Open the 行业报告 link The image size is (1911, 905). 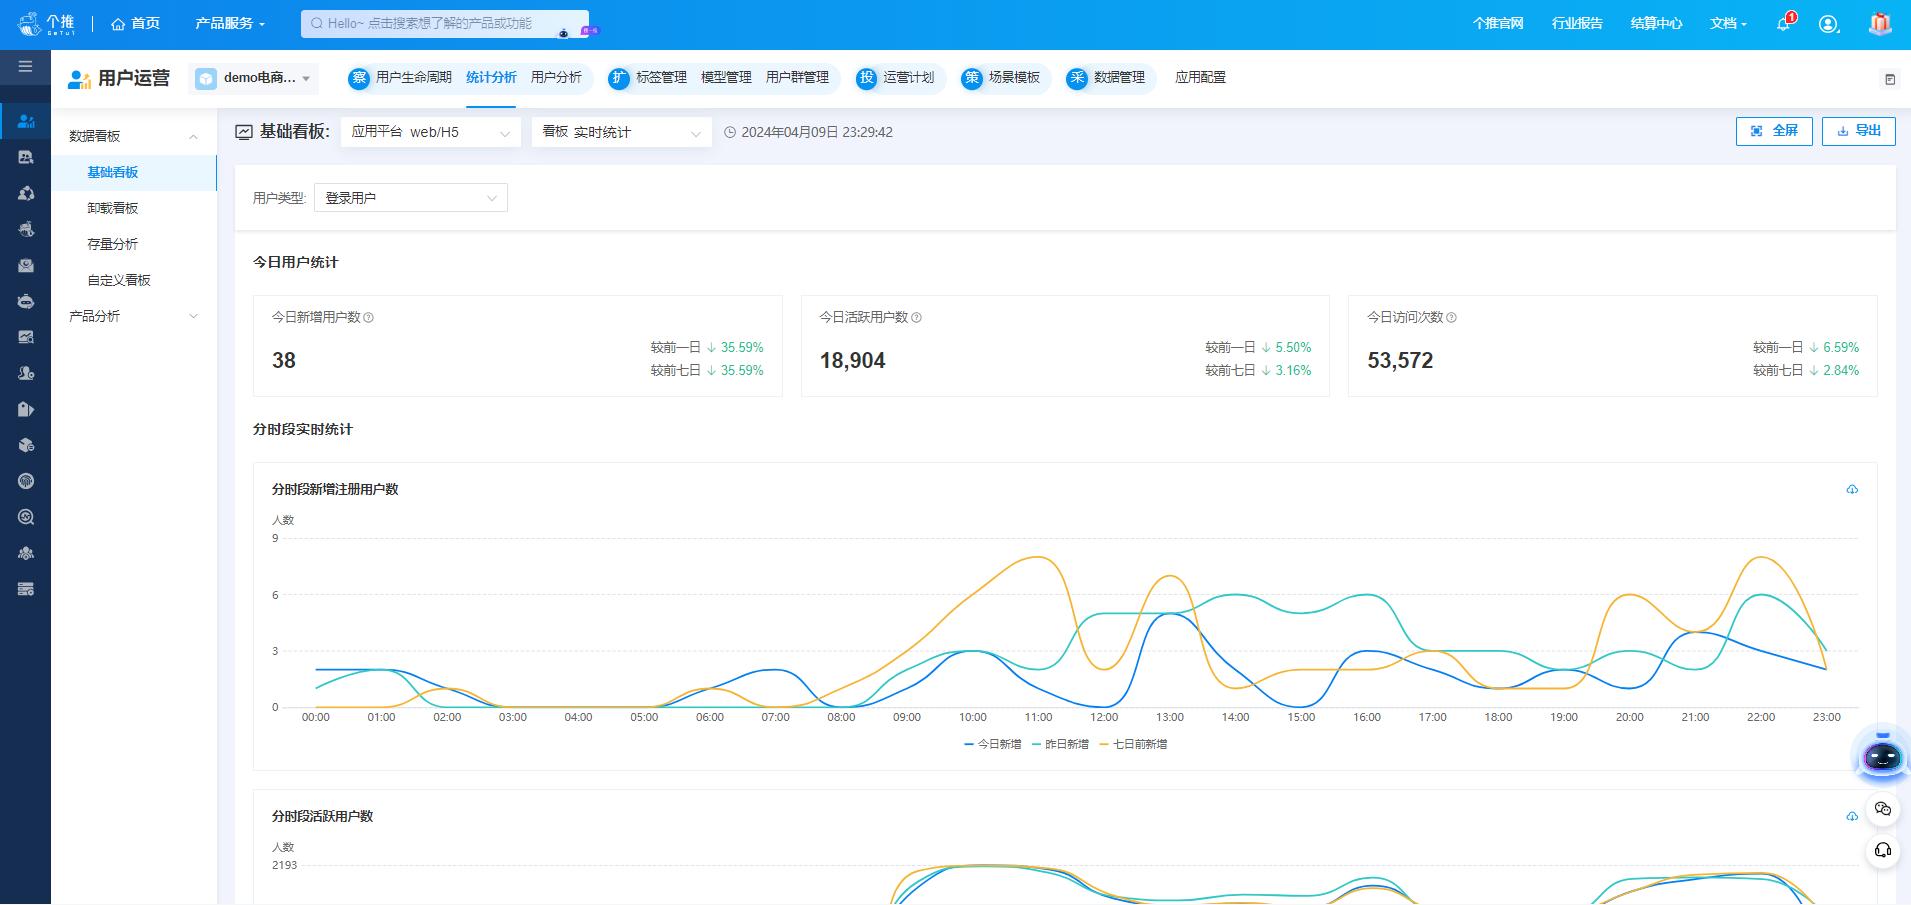coord(1577,23)
